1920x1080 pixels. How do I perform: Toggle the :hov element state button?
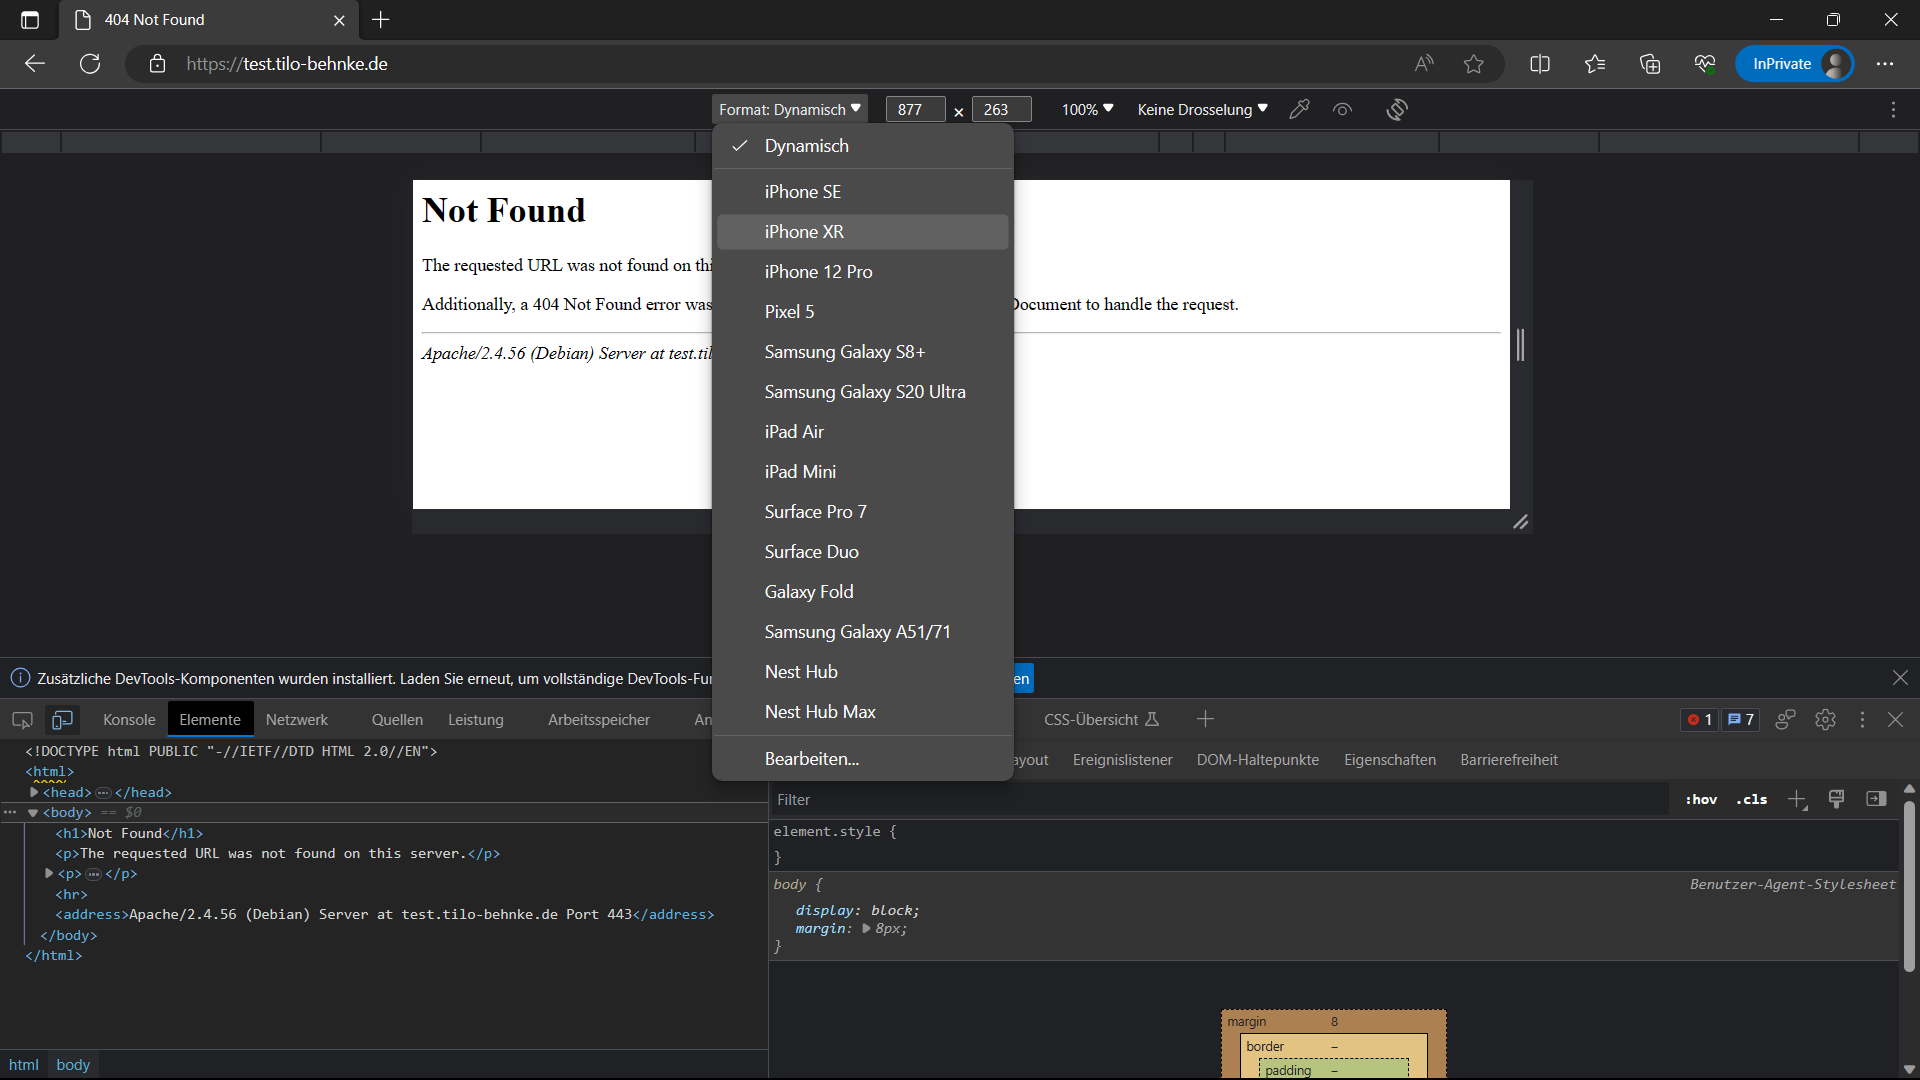[x=1701, y=800]
